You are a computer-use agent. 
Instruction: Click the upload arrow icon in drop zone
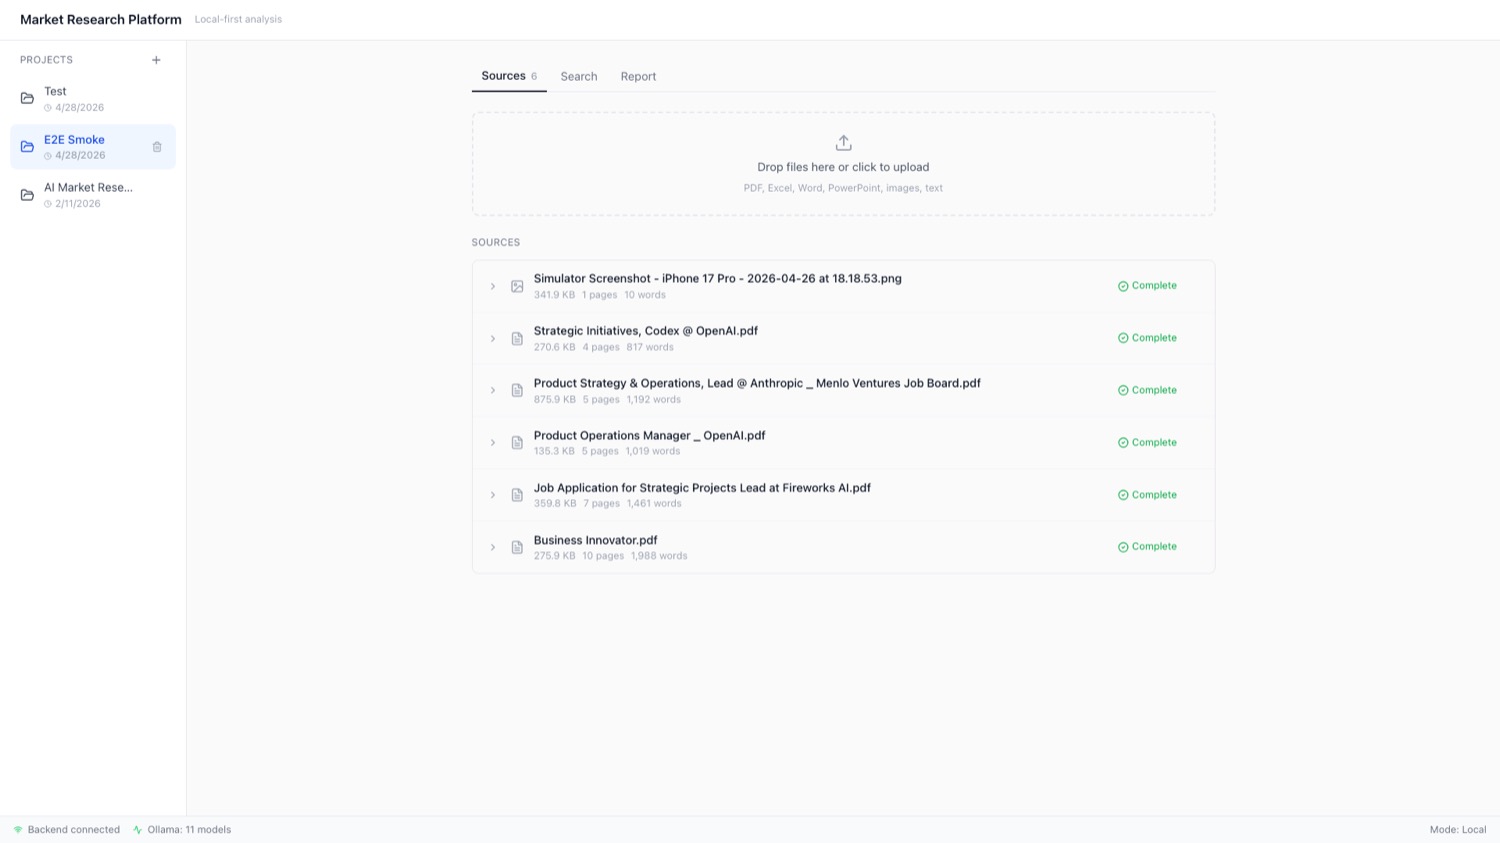pos(843,143)
